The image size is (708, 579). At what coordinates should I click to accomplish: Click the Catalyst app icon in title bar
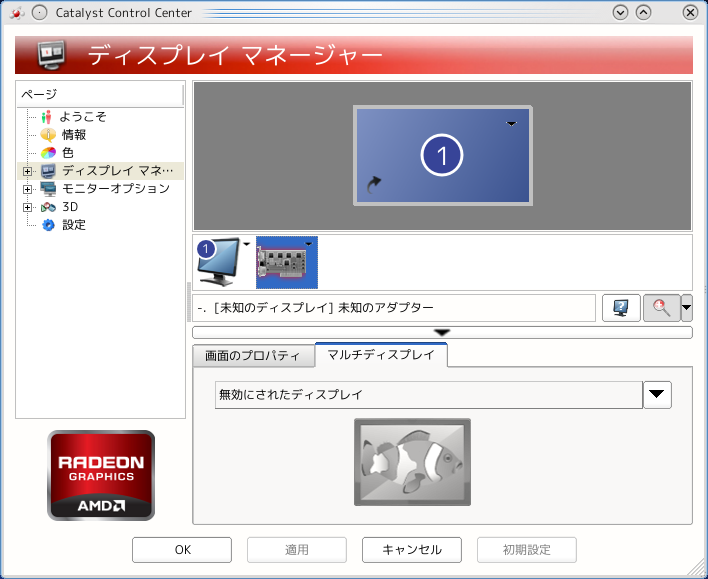17,13
